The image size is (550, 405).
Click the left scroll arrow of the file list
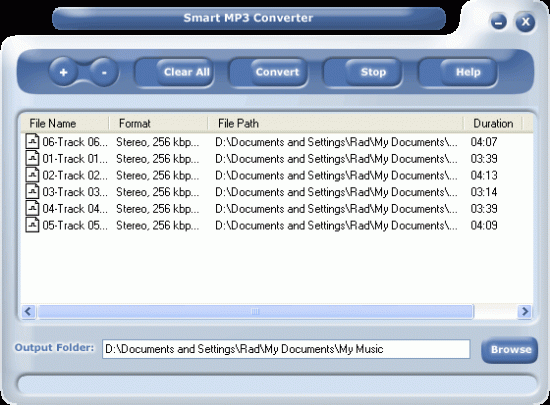[28, 311]
